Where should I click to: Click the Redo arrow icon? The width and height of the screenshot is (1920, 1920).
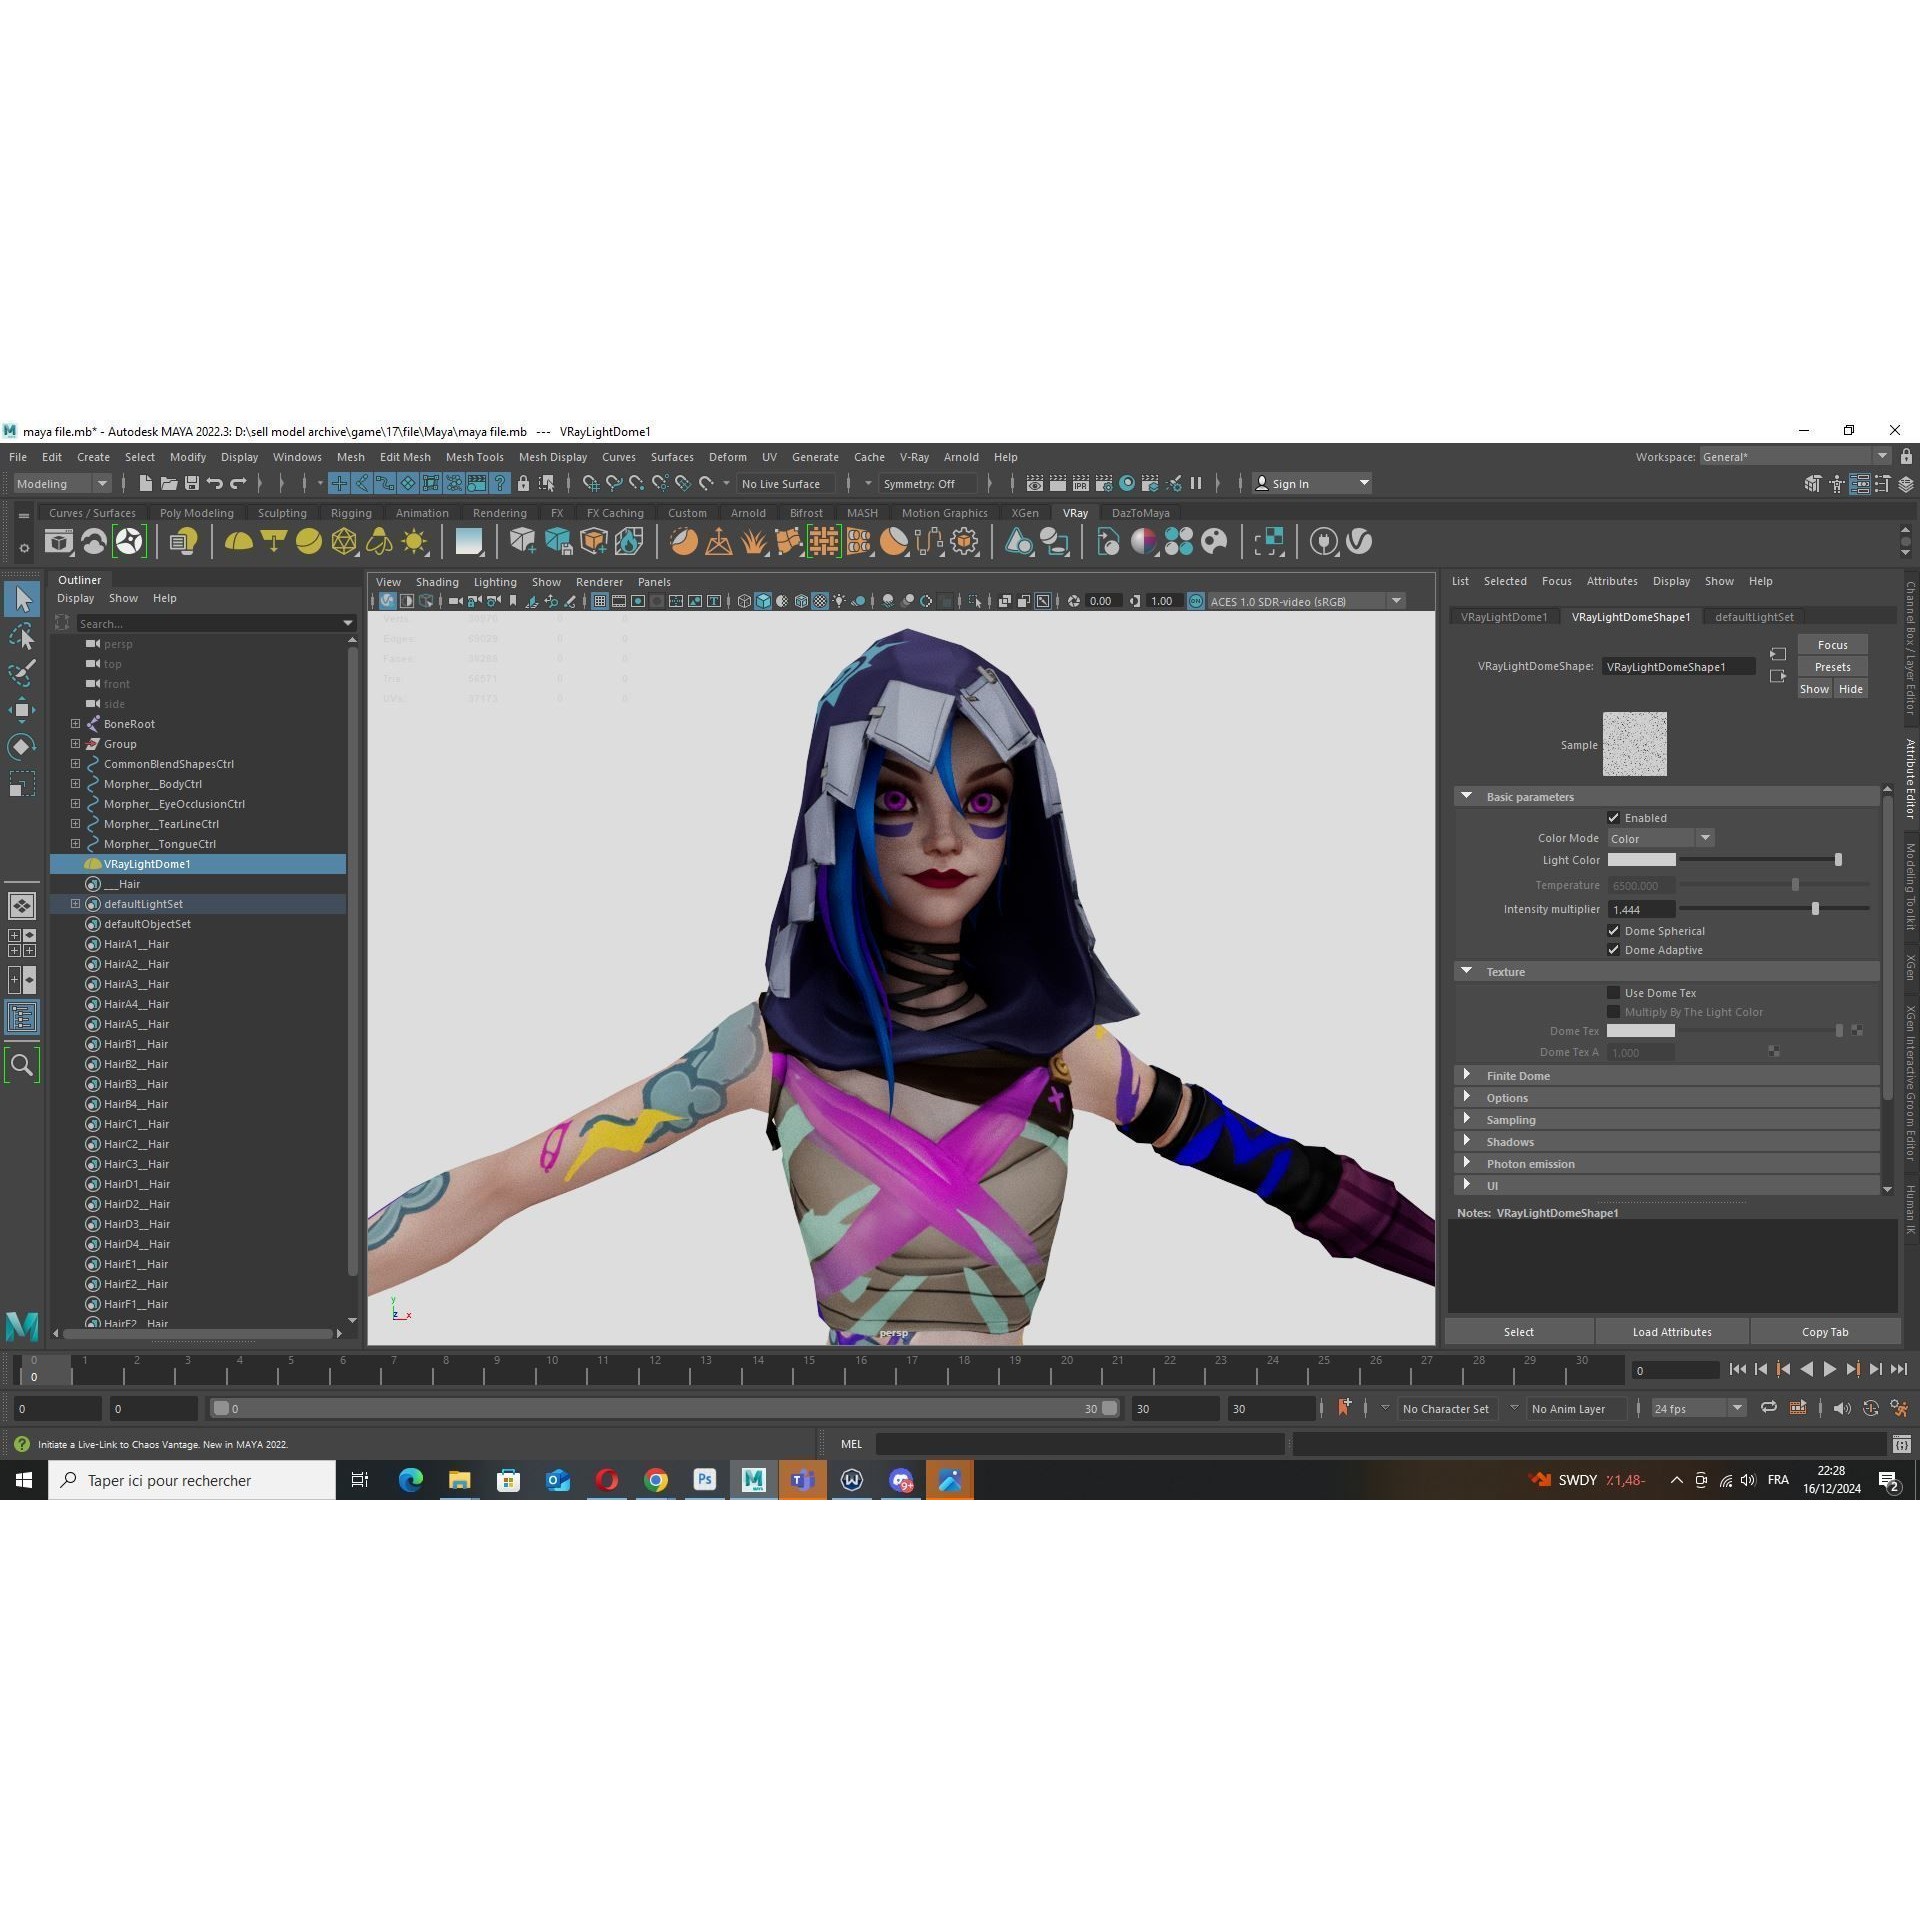click(x=238, y=484)
